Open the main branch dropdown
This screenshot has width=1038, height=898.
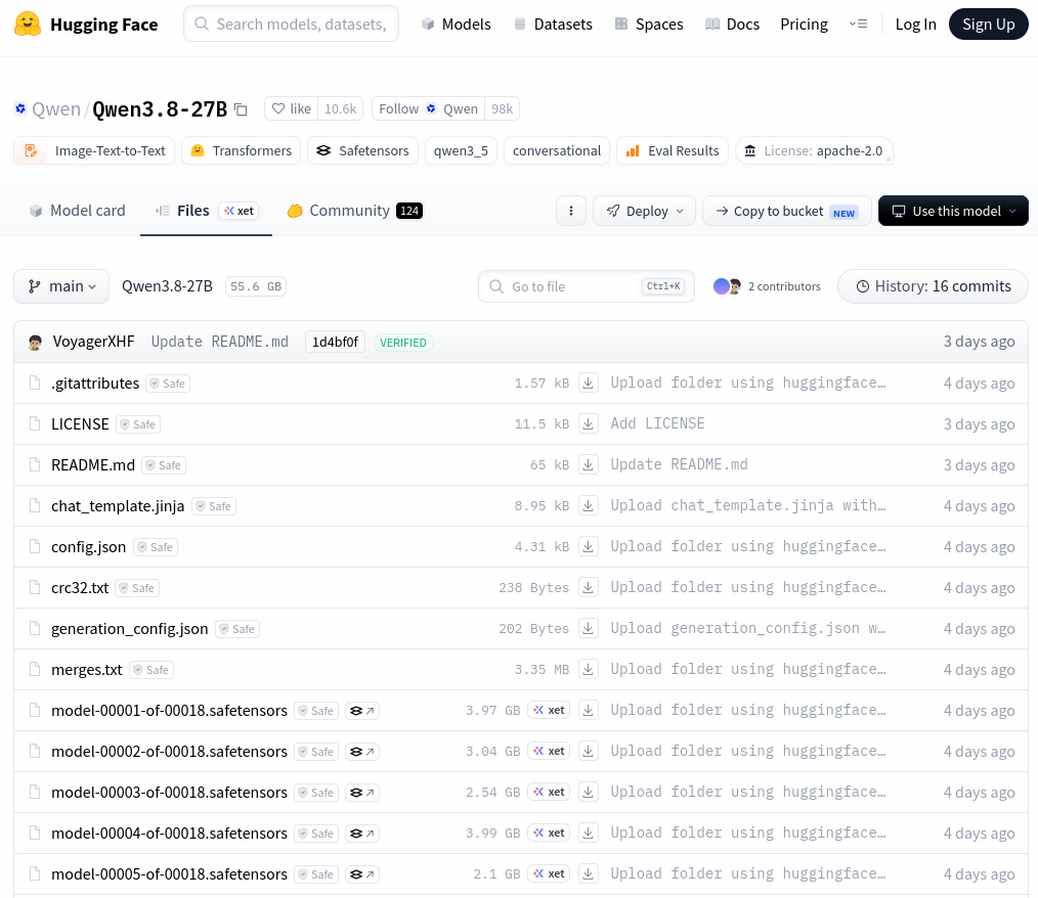click(x=62, y=287)
